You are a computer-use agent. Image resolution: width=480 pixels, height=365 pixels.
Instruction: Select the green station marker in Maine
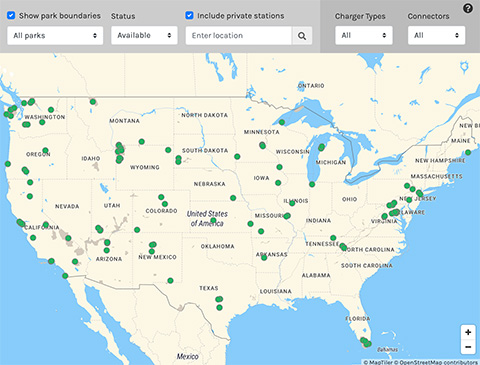(468, 152)
